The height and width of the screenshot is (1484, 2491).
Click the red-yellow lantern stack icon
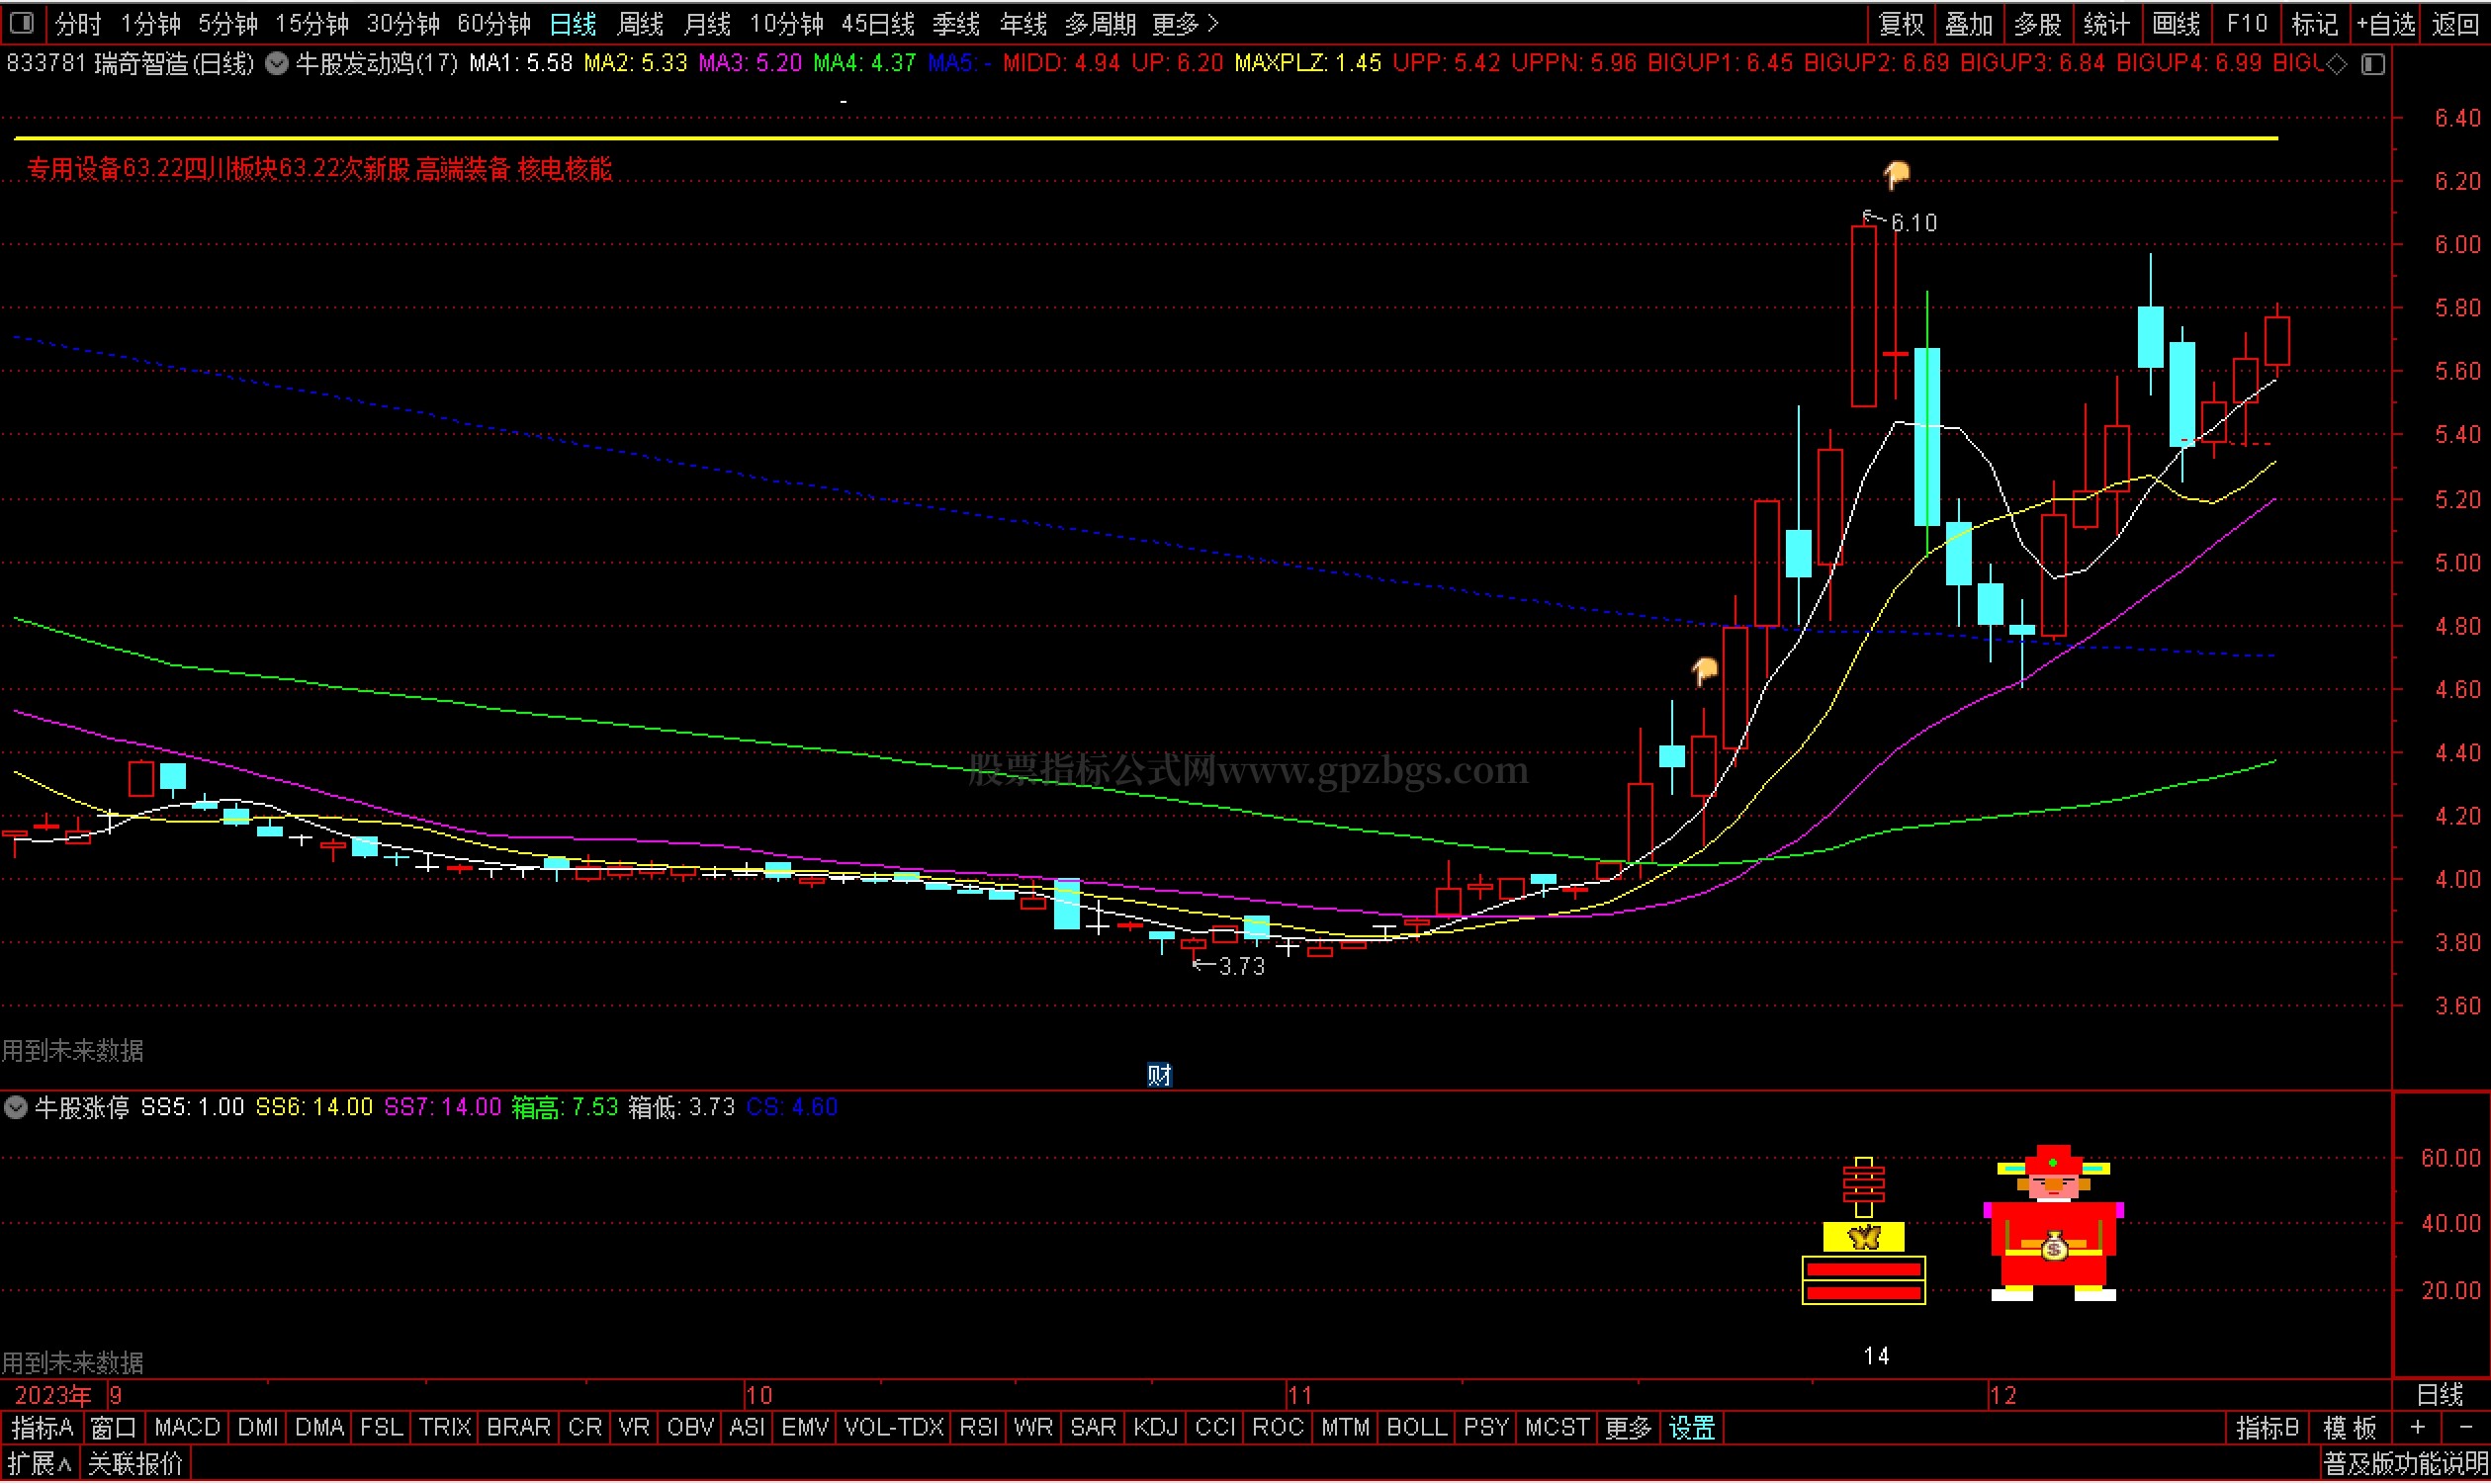(x=1863, y=1231)
